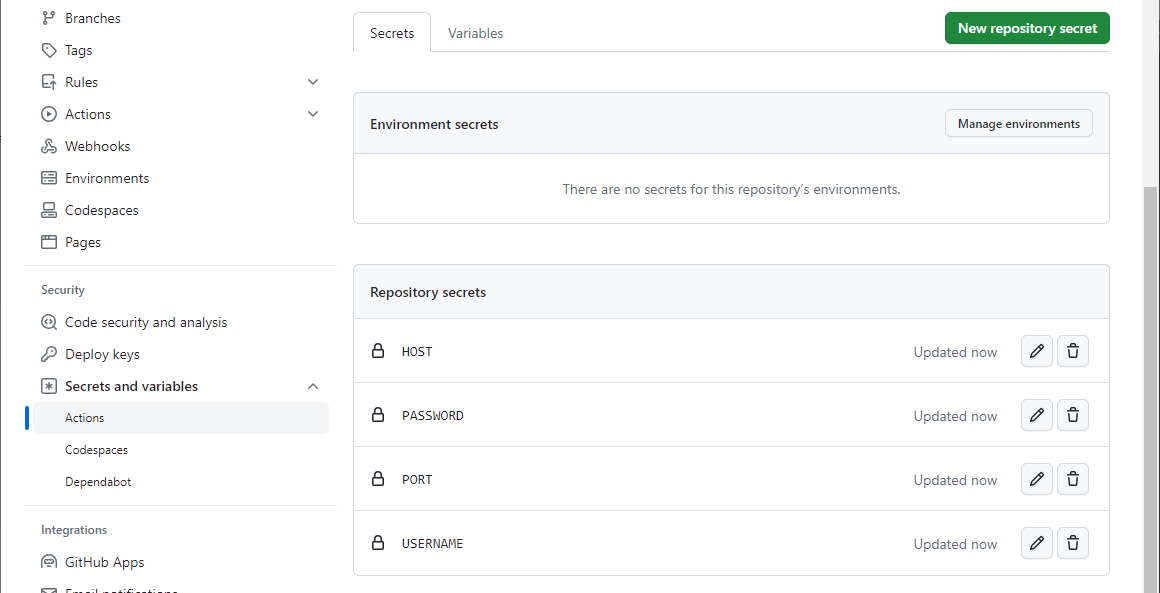Delete the HOST secret via trash icon

[x=1073, y=351]
